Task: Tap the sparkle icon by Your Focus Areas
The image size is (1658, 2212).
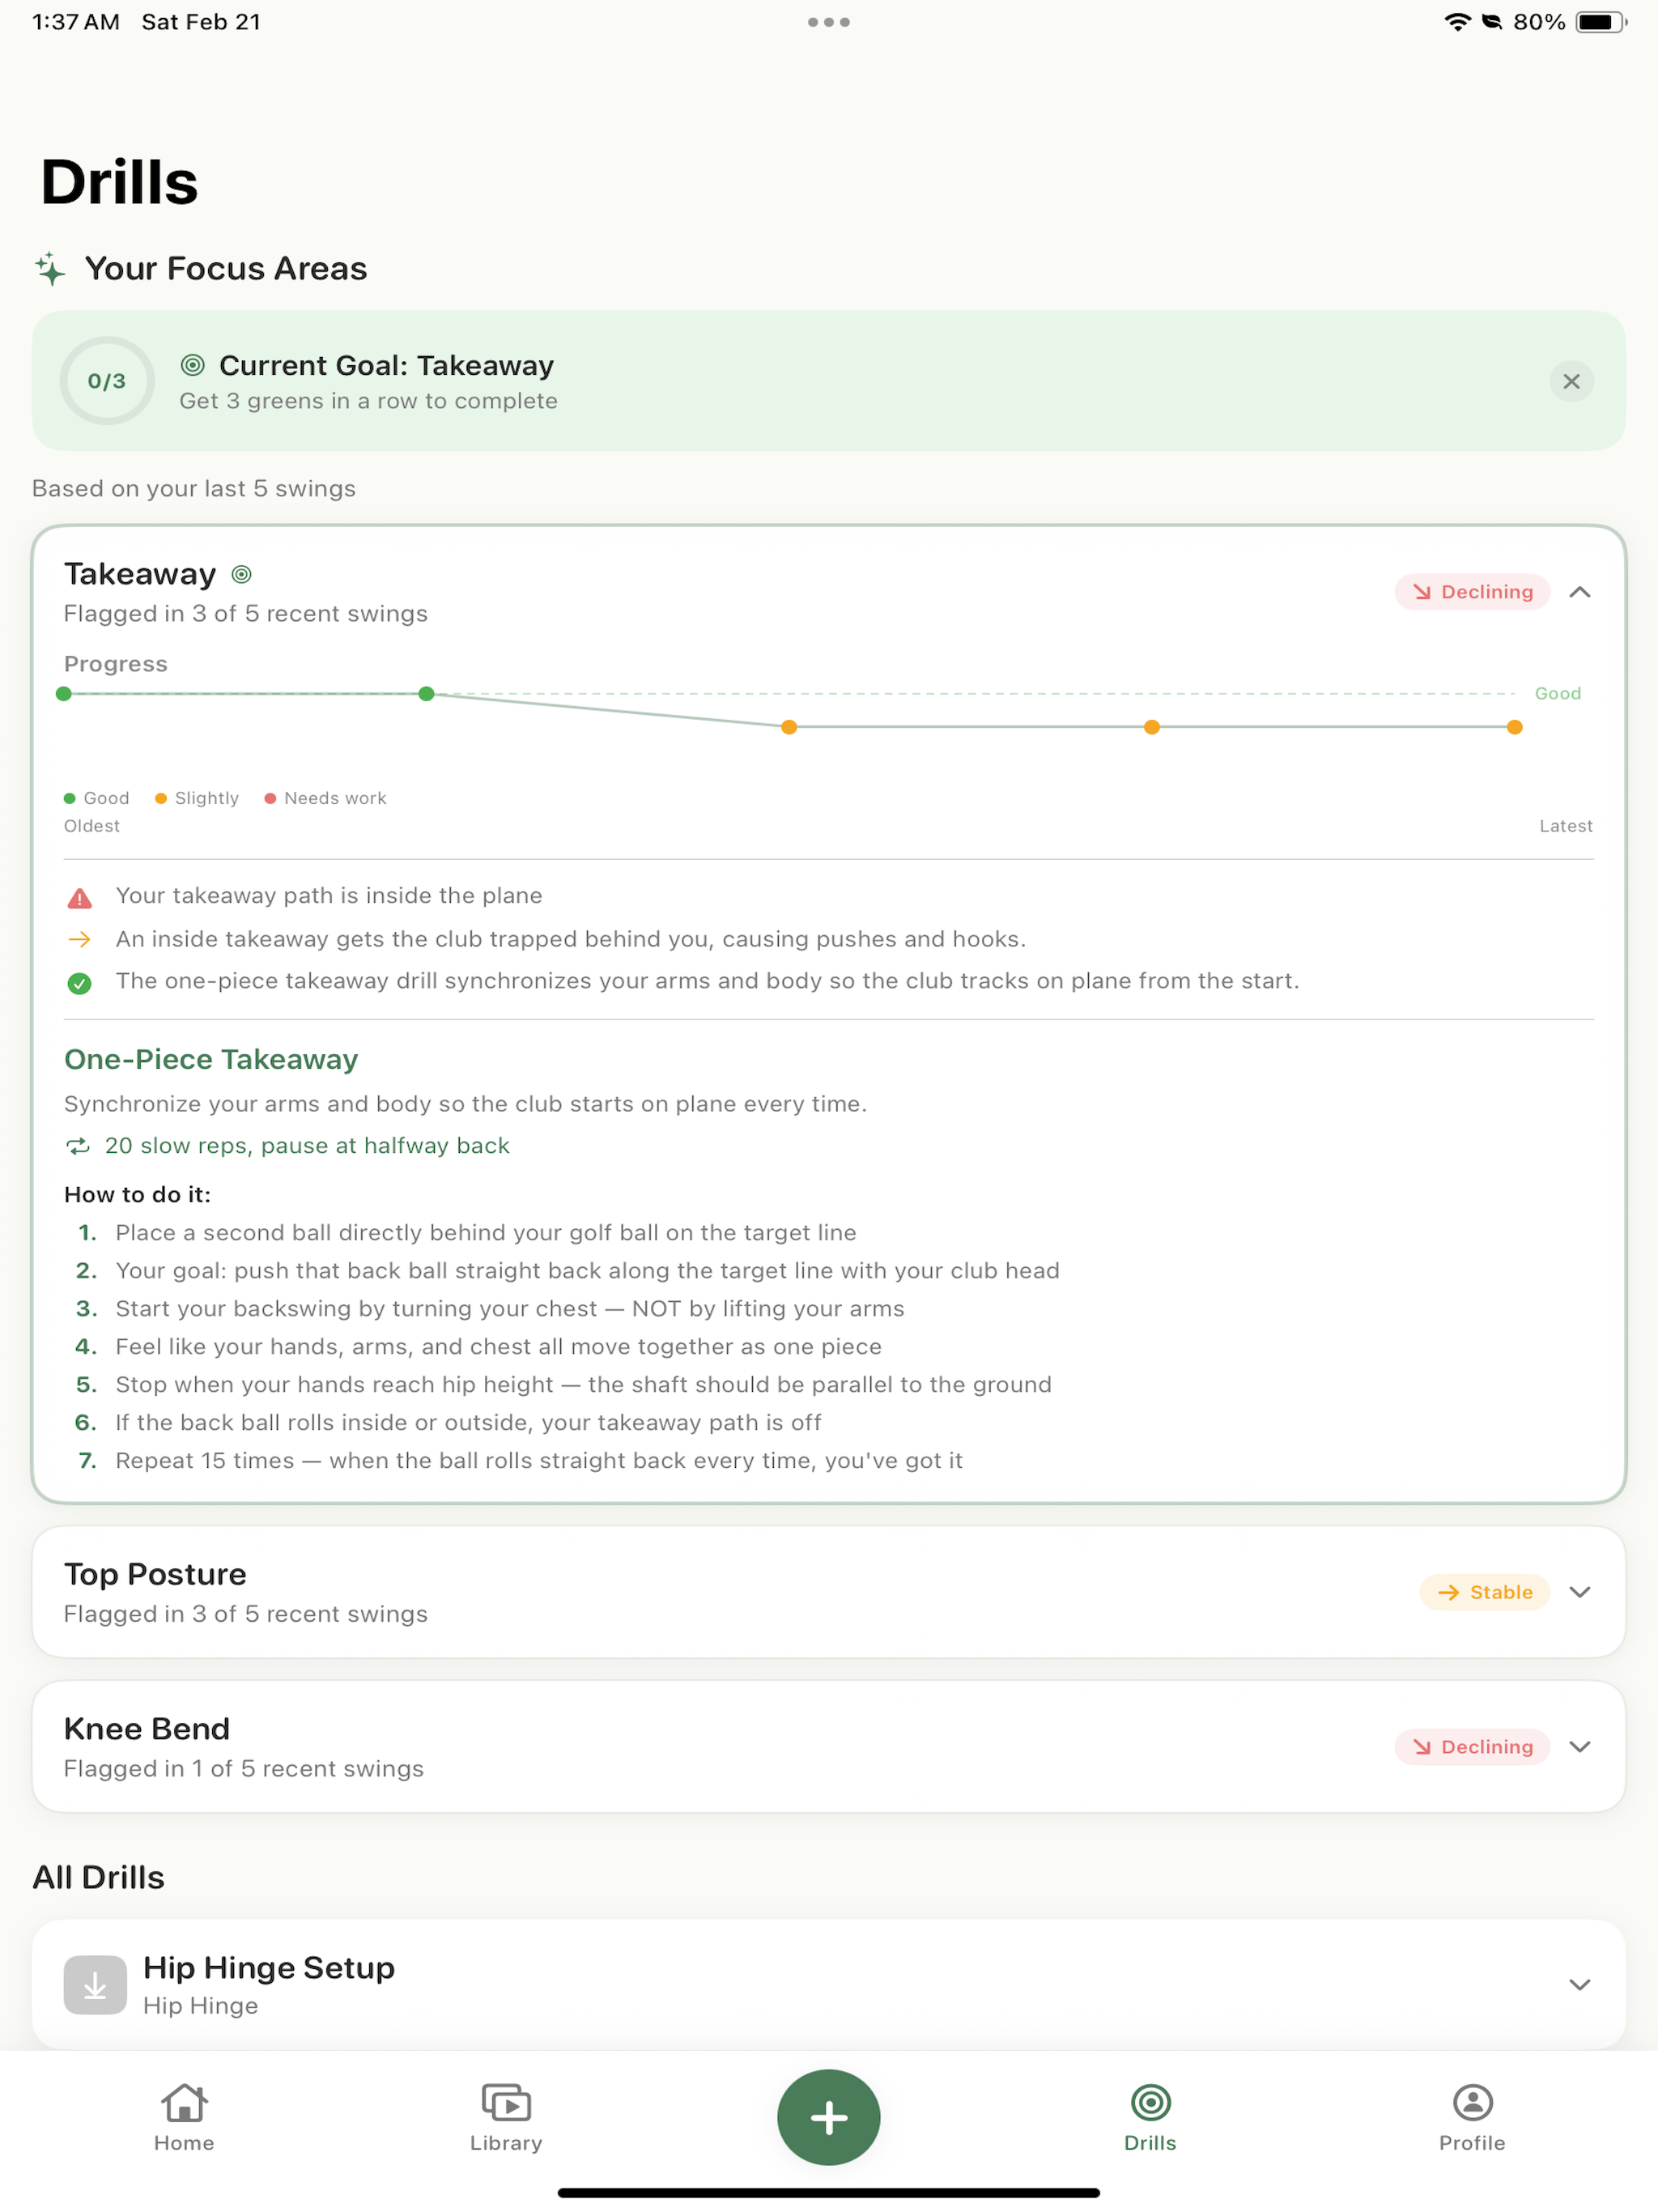Action: [50, 268]
